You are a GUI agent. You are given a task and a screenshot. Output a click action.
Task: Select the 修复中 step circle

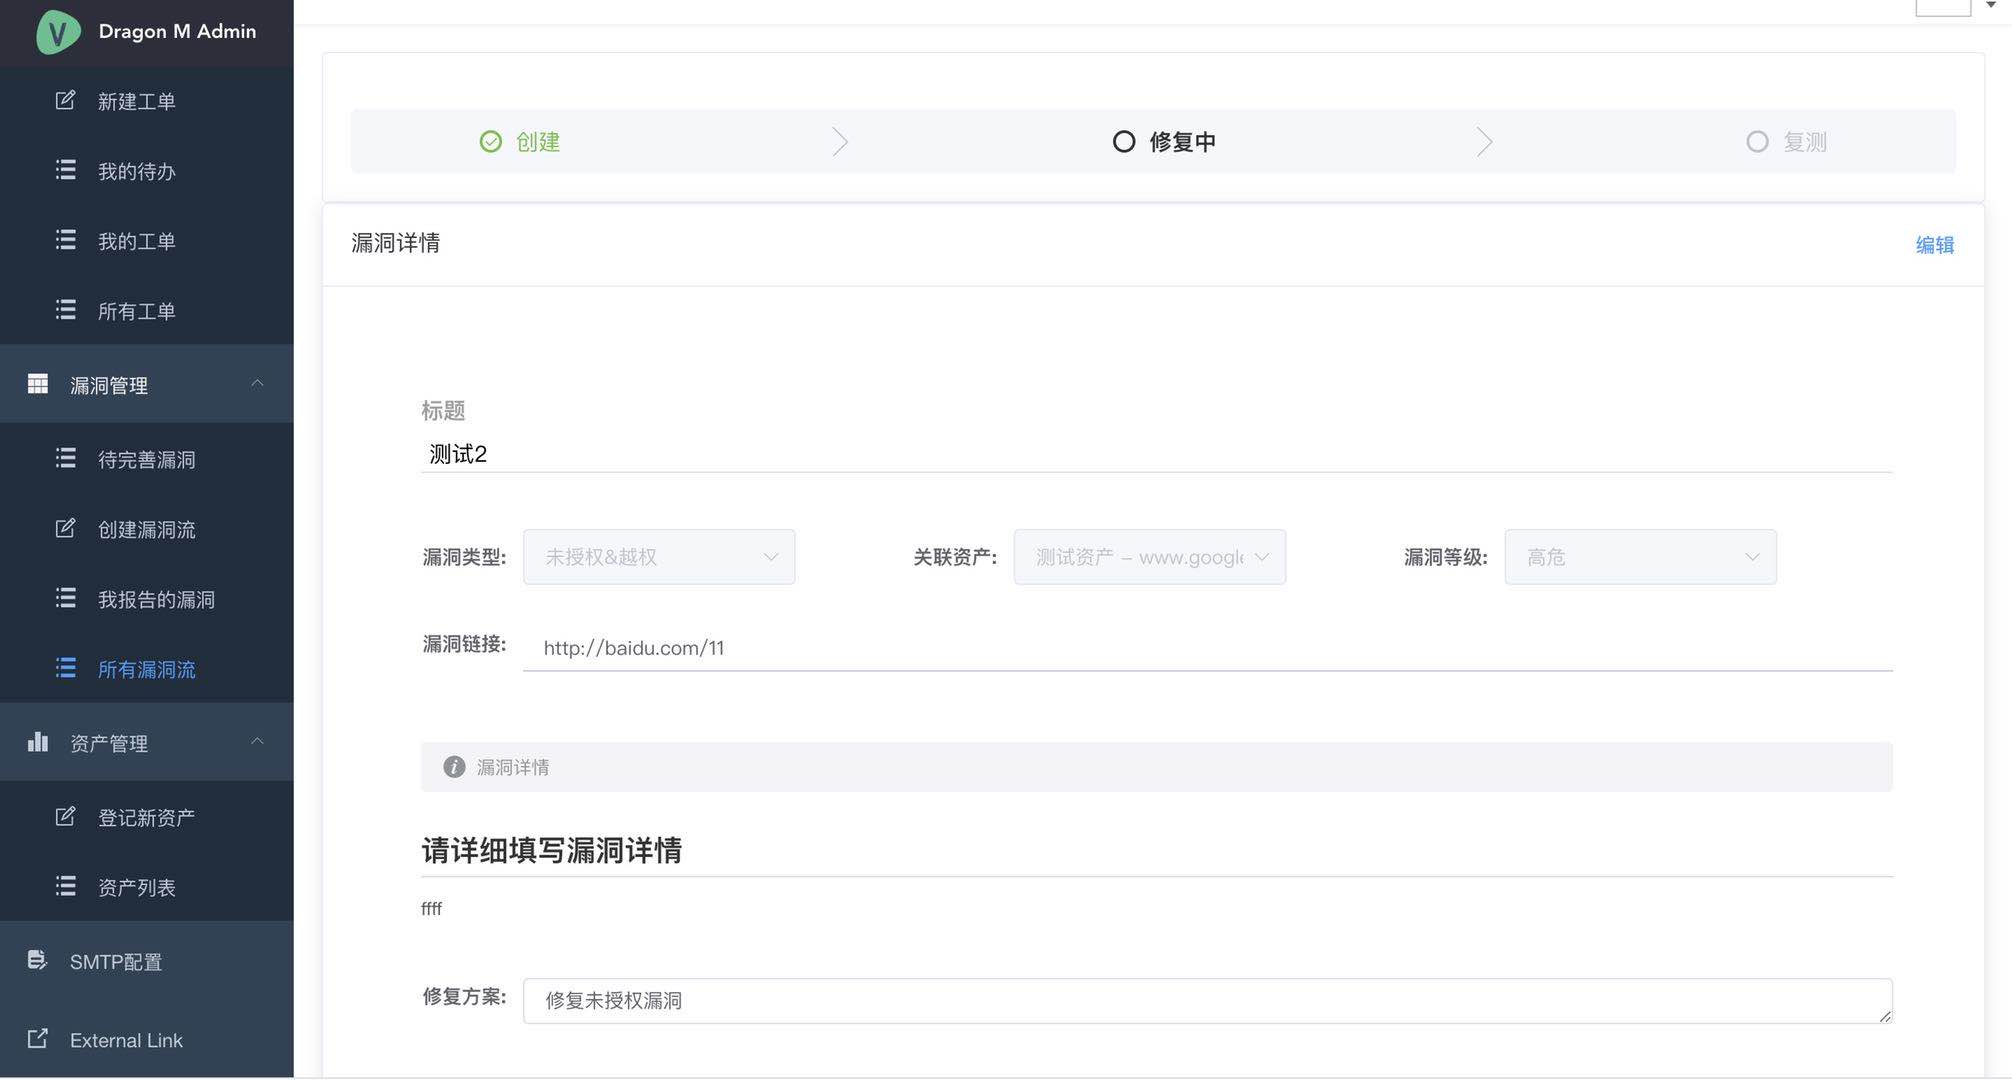click(1124, 142)
